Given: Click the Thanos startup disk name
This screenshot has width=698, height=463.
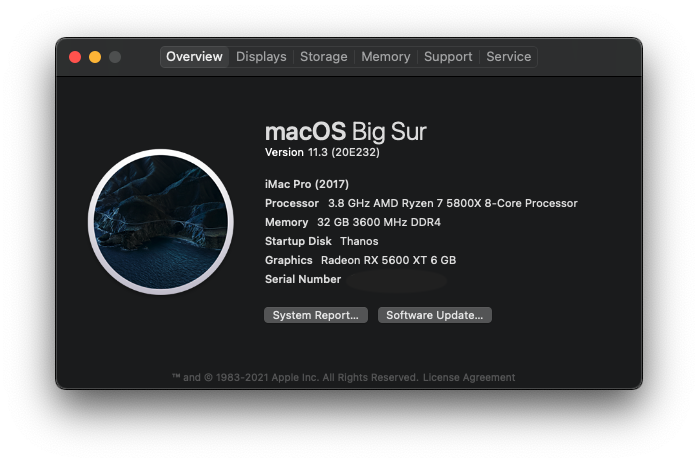Looking at the screenshot, I should pyautogui.click(x=359, y=241).
